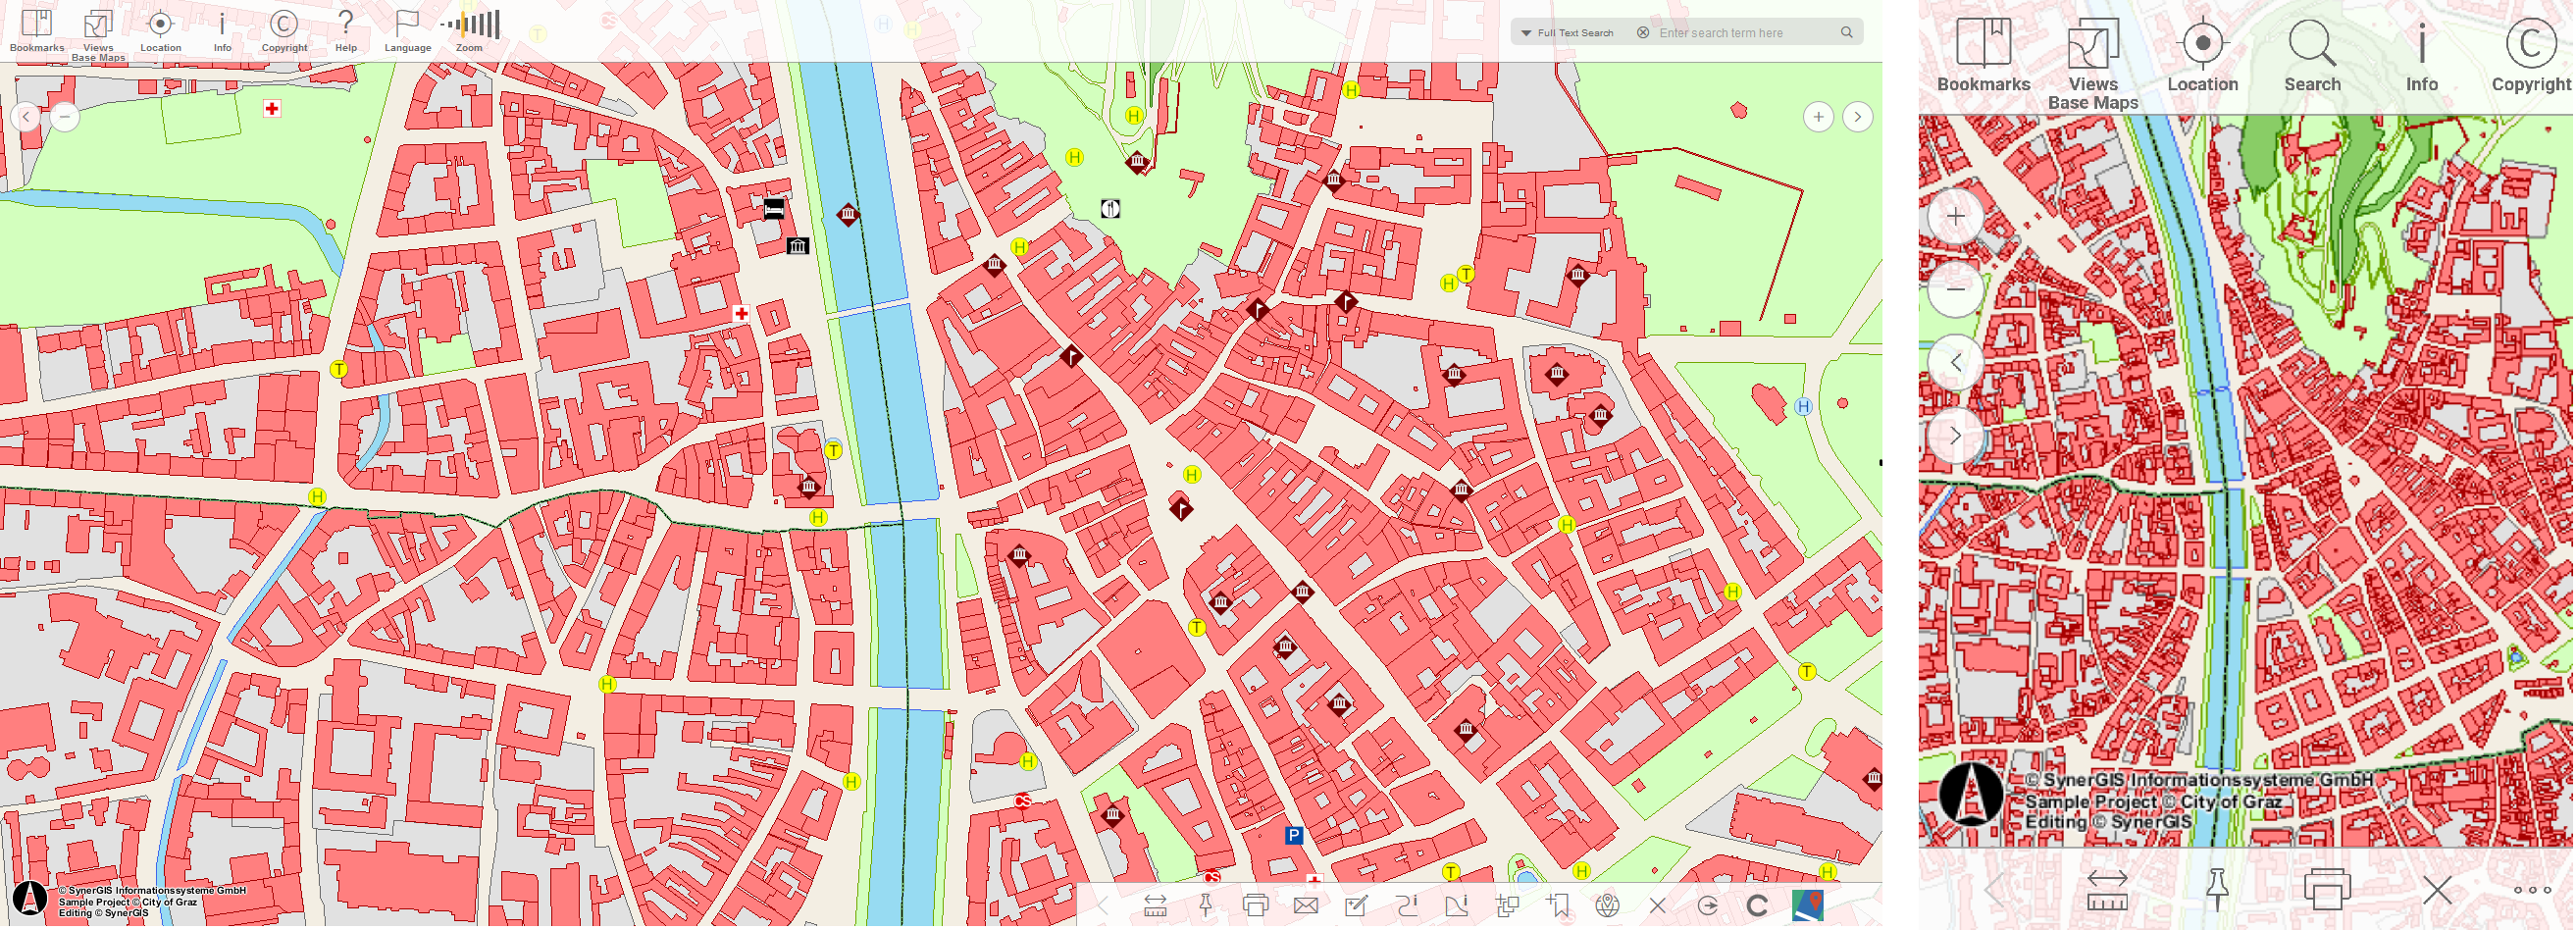This screenshot has width=2576, height=930.
Task: Click the circled arrow login icon
Action: [1708, 906]
